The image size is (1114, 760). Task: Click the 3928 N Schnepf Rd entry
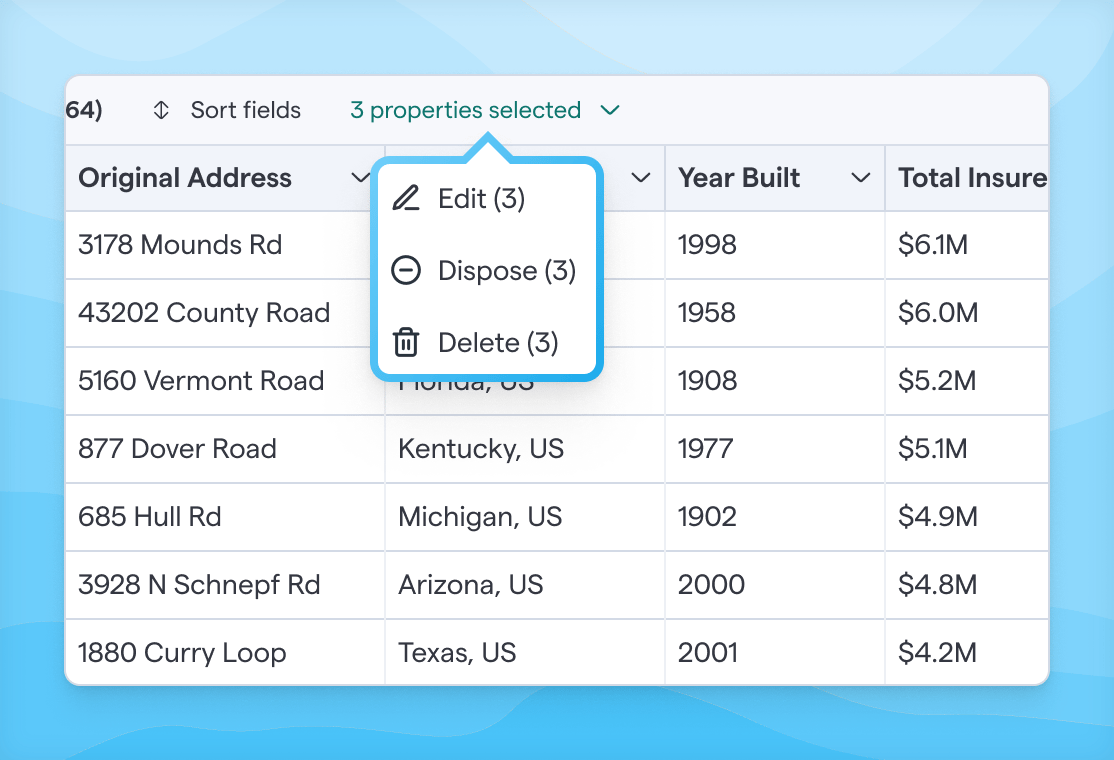click(x=199, y=585)
